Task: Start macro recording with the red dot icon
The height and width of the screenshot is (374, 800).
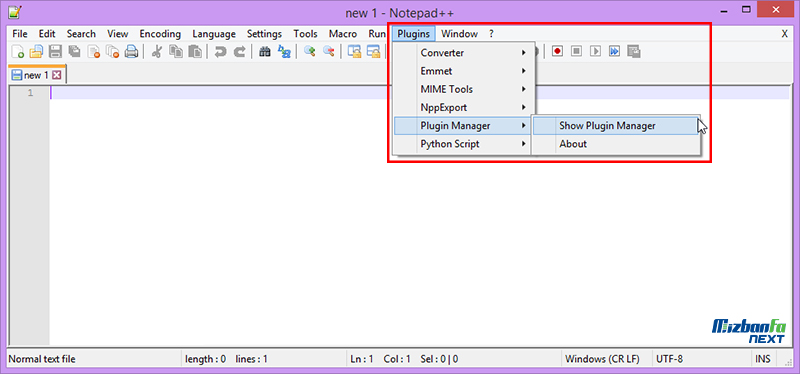Action: 557,51
